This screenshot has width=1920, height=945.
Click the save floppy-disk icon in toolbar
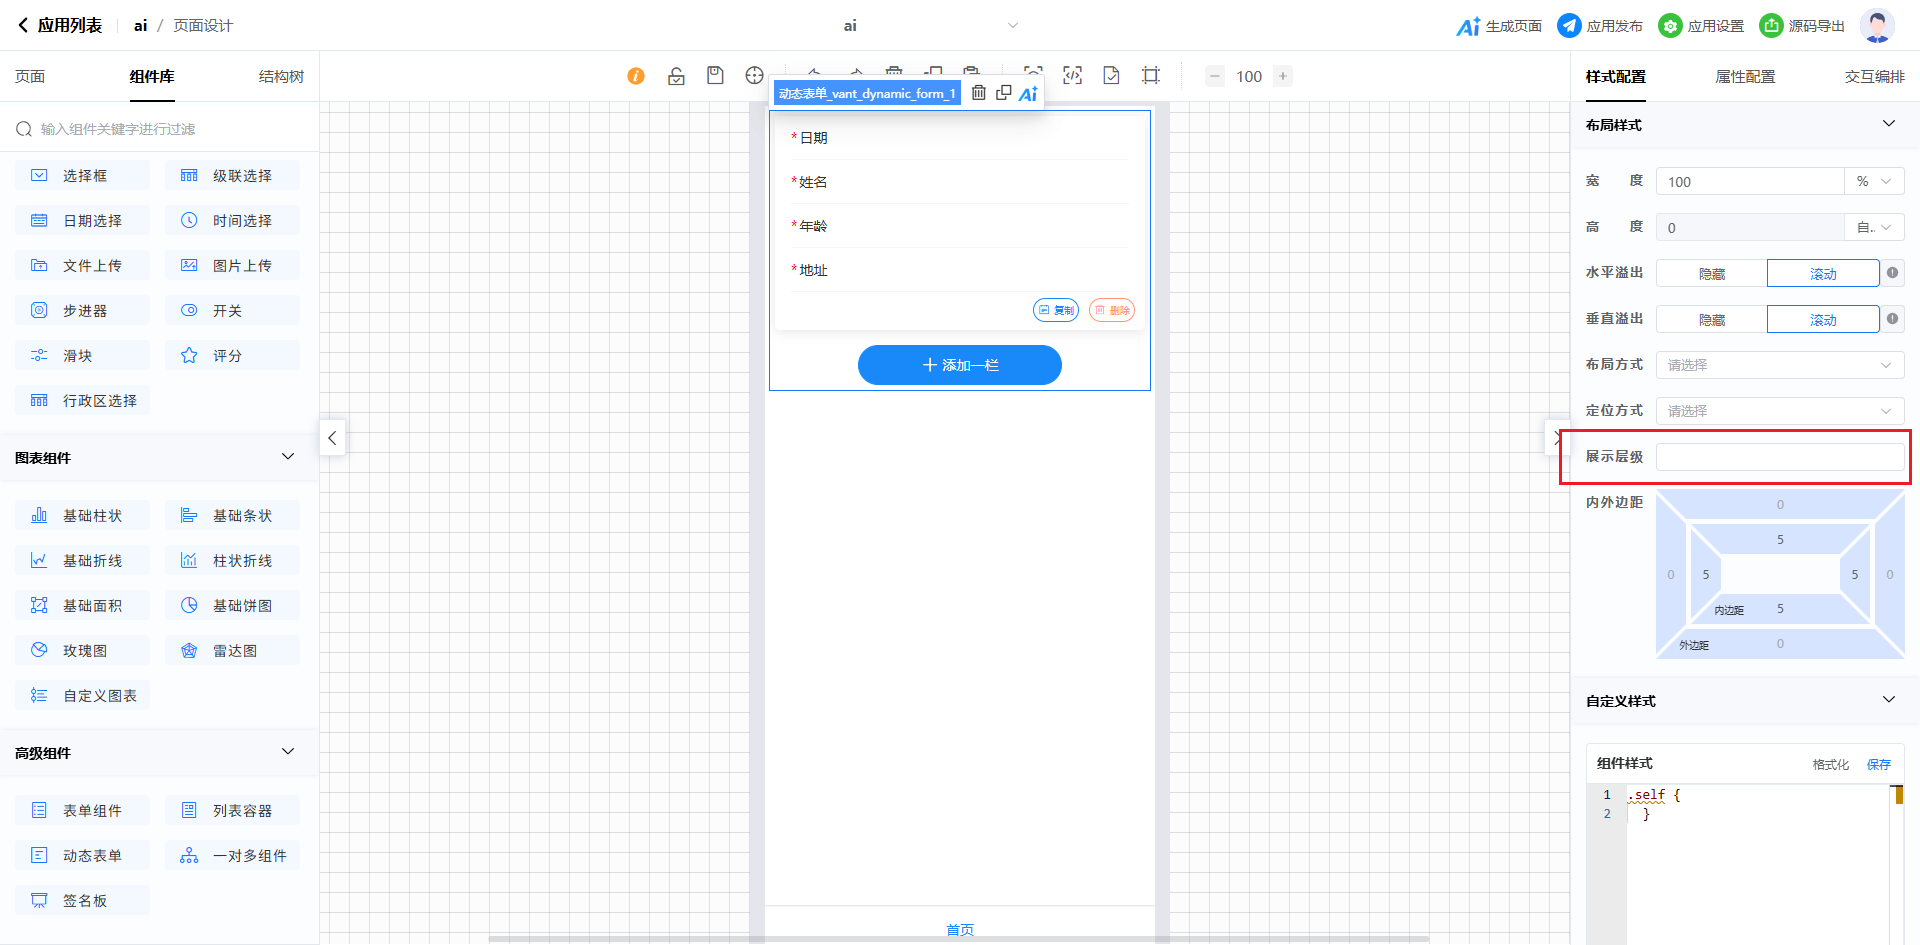tap(715, 76)
